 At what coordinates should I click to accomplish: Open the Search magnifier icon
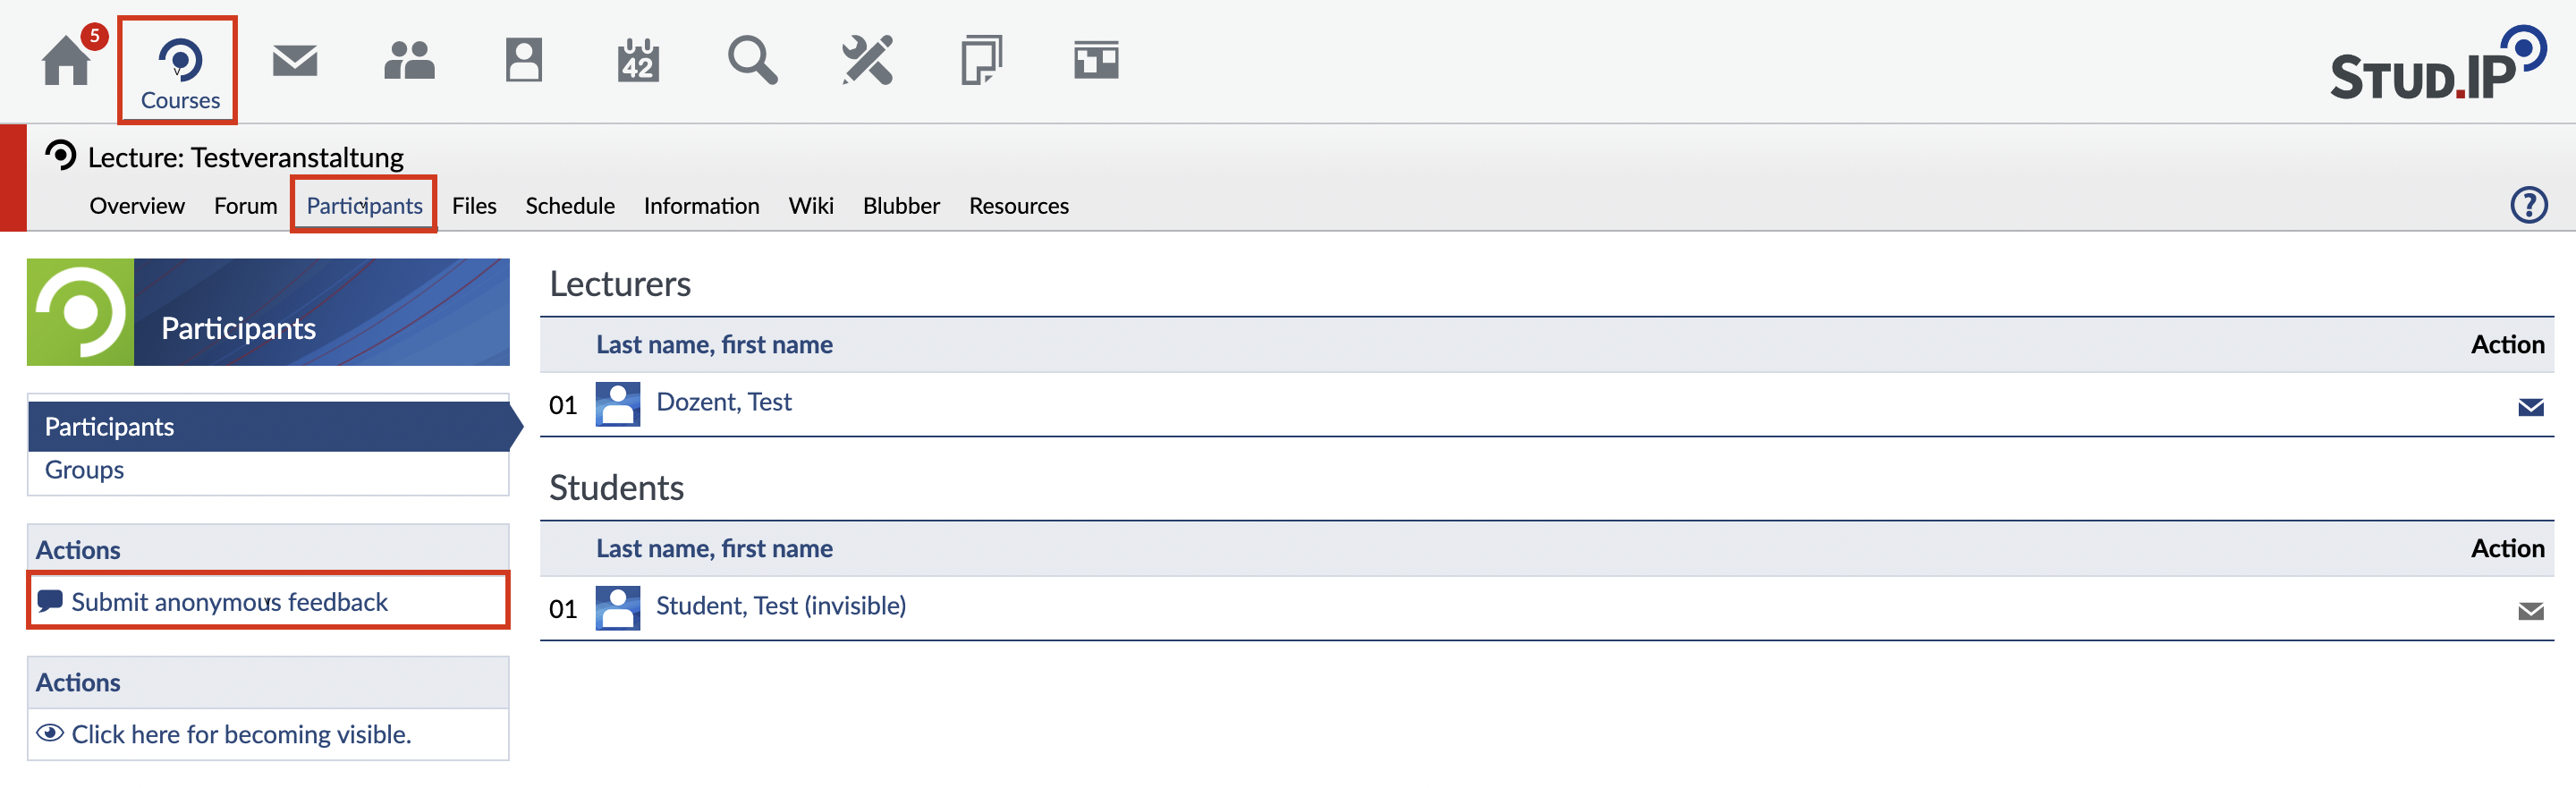pyautogui.click(x=752, y=60)
